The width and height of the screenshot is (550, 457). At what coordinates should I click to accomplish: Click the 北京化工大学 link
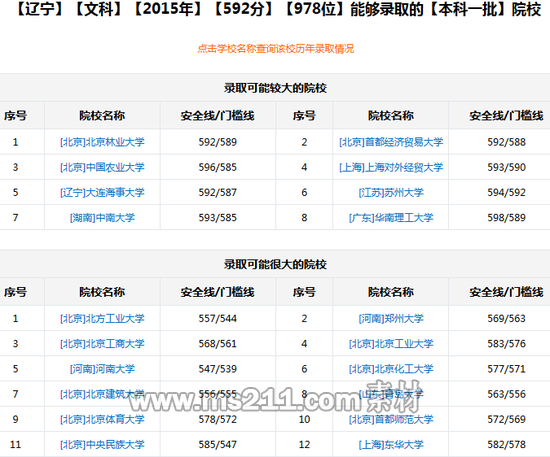pyautogui.click(x=391, y=369)
